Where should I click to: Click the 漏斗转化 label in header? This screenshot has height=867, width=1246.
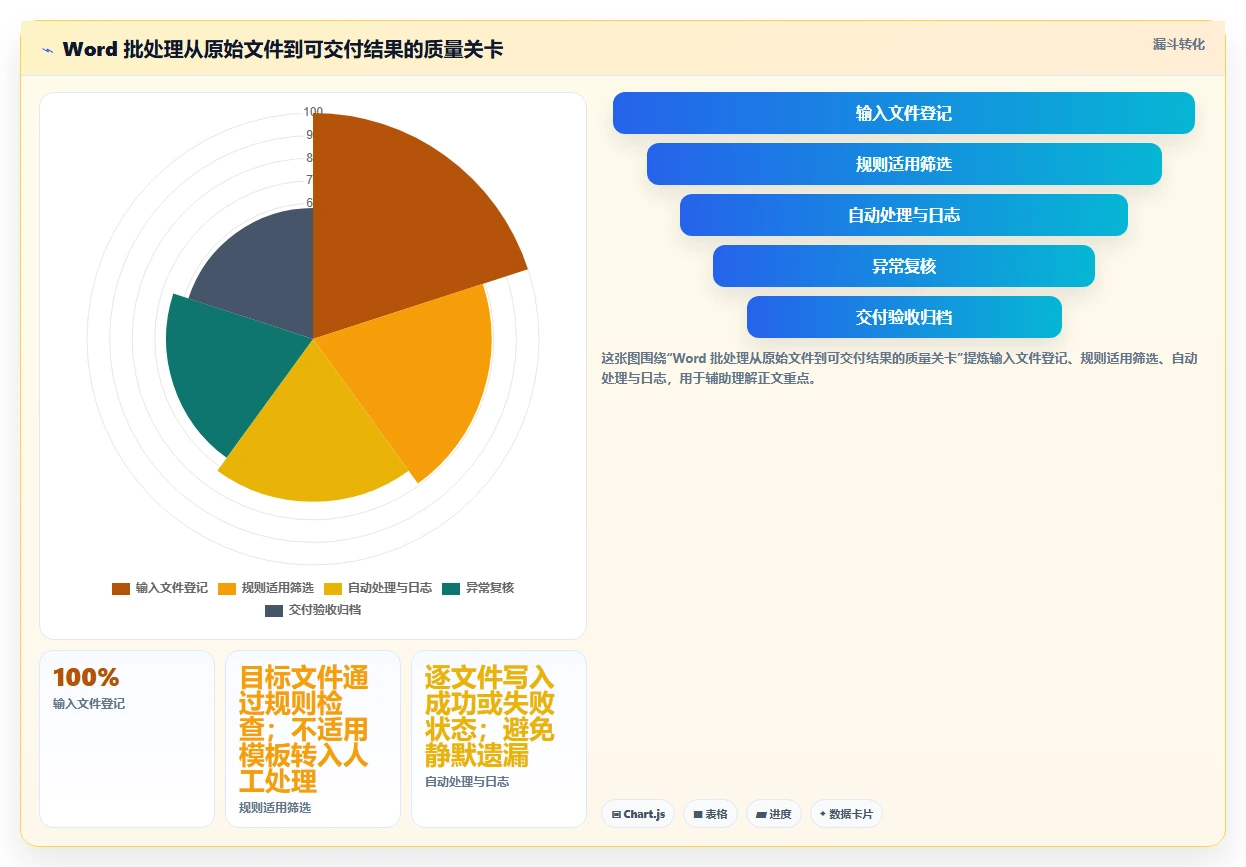pos(1179,44)
